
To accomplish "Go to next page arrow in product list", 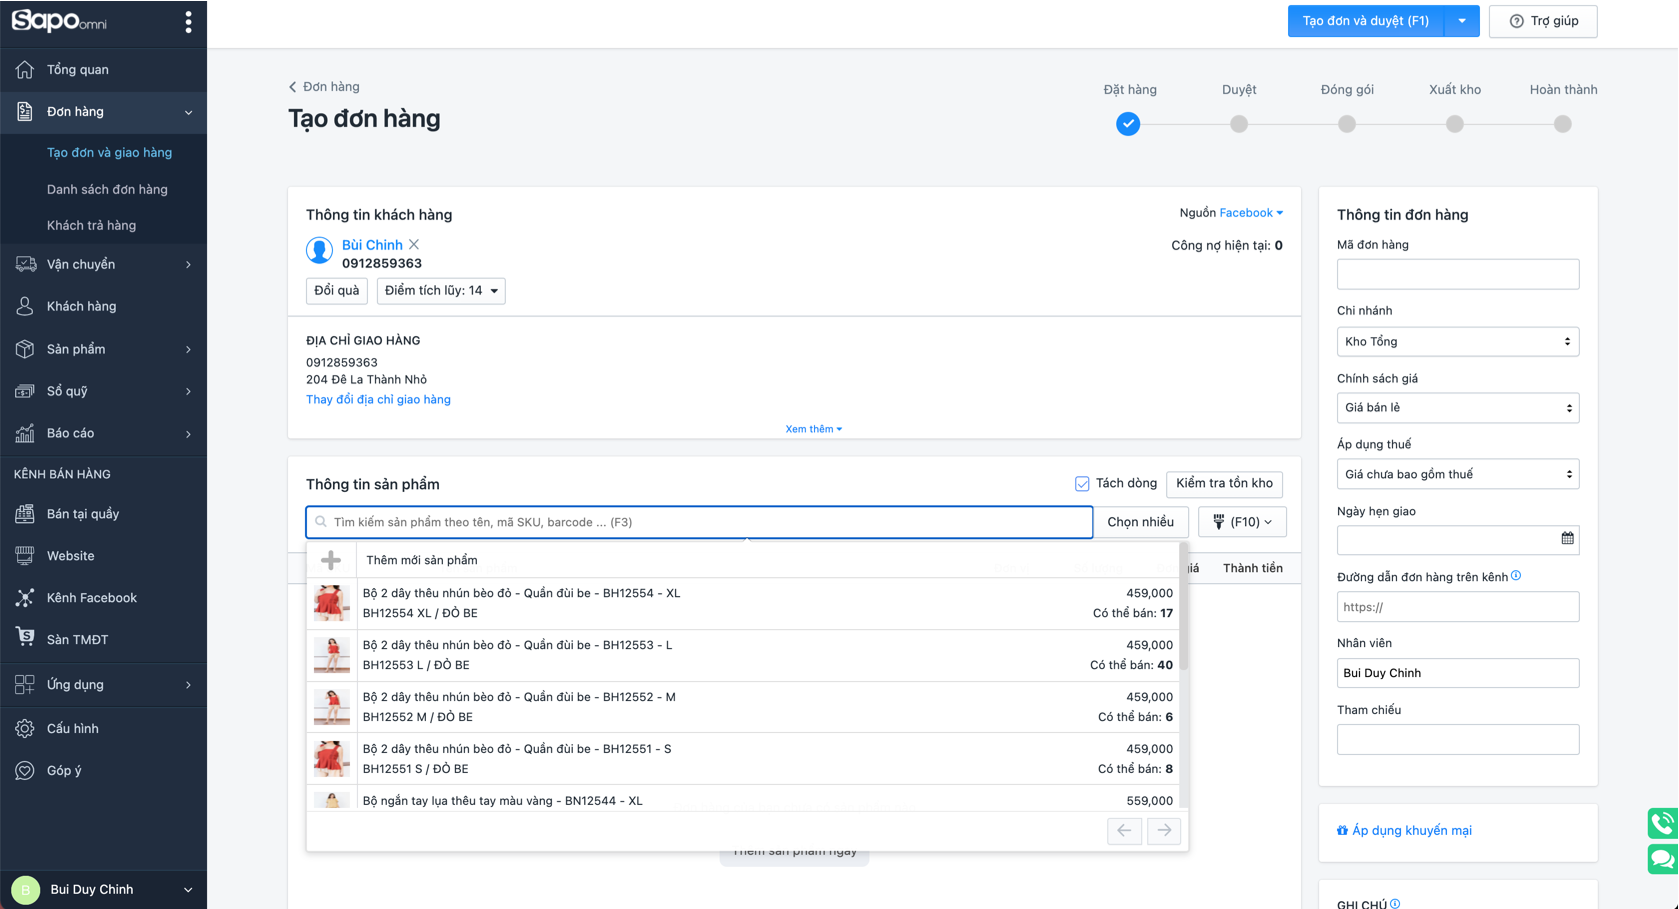I will tap(1164, 831).
